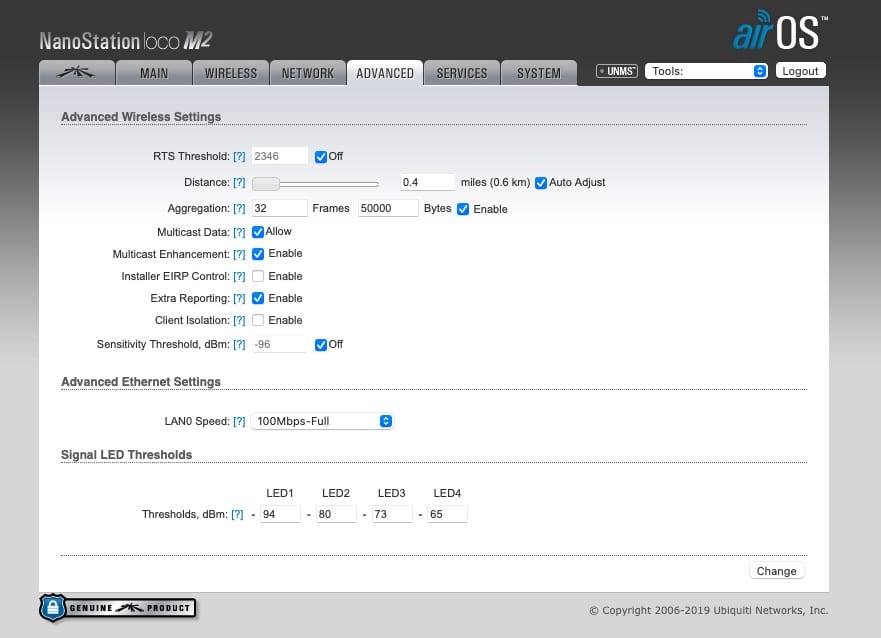Open Installer EIRP Control help [?]
This screenshot has width=881, height=638.
pos(239,276)
